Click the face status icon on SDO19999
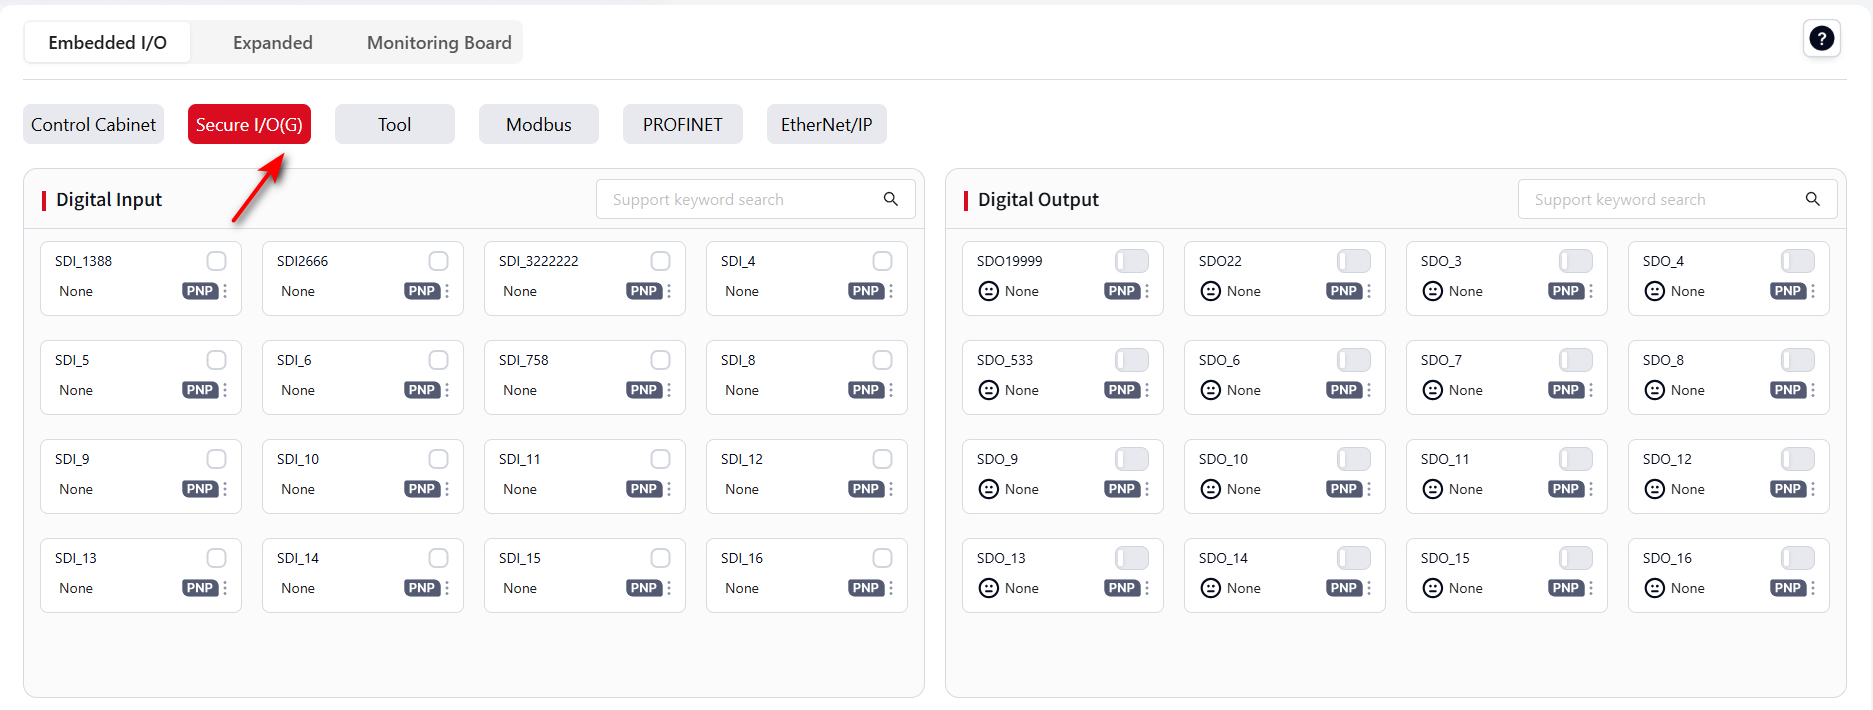The height and width of the screenshot is (710, 1873). (x=988, y=291)
